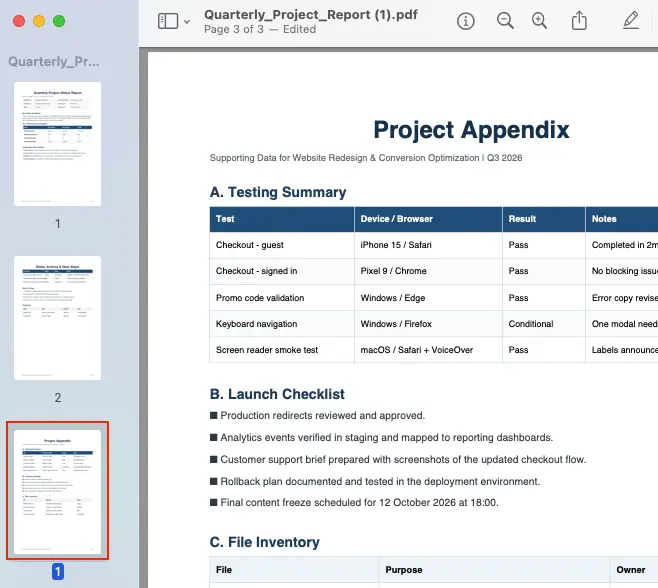
Task: Maximize the window with green button
Action: [59, 21]
